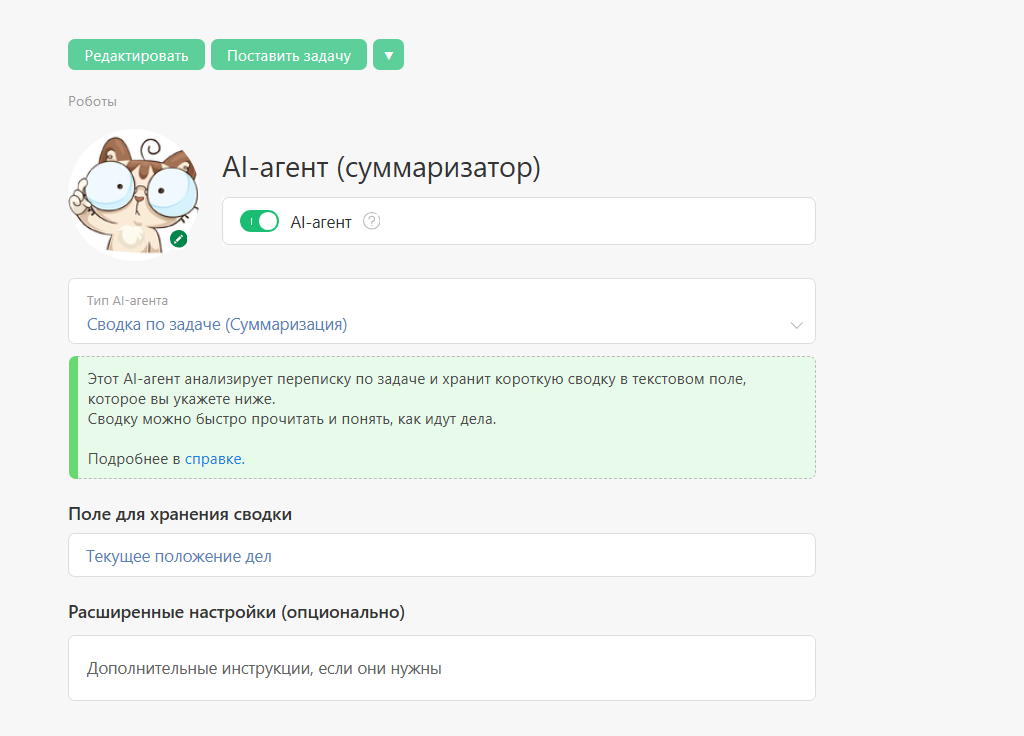Open the dropdown arrow beside Поставить задачу
This screenshot has height=736, width=1024.
point(389,55)
